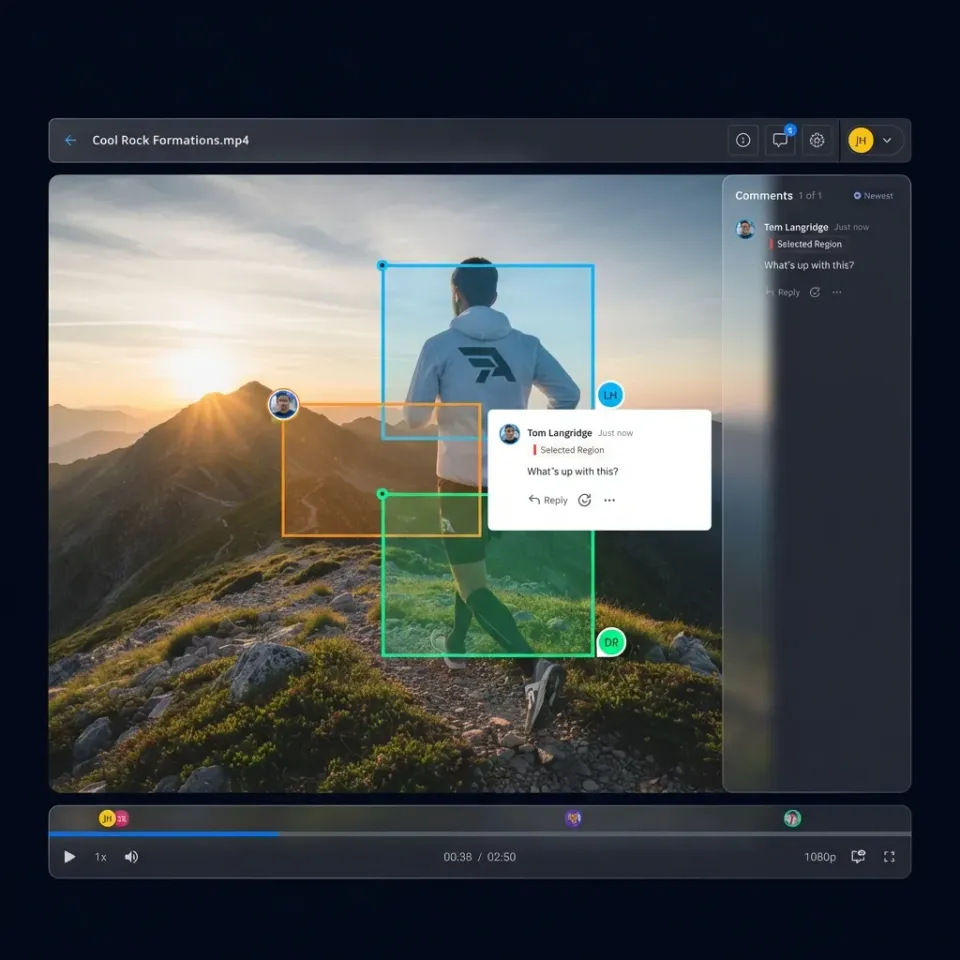The image size is (960, 960).
Task: Open the overflow menu in the comment popup
Action: 609,500
